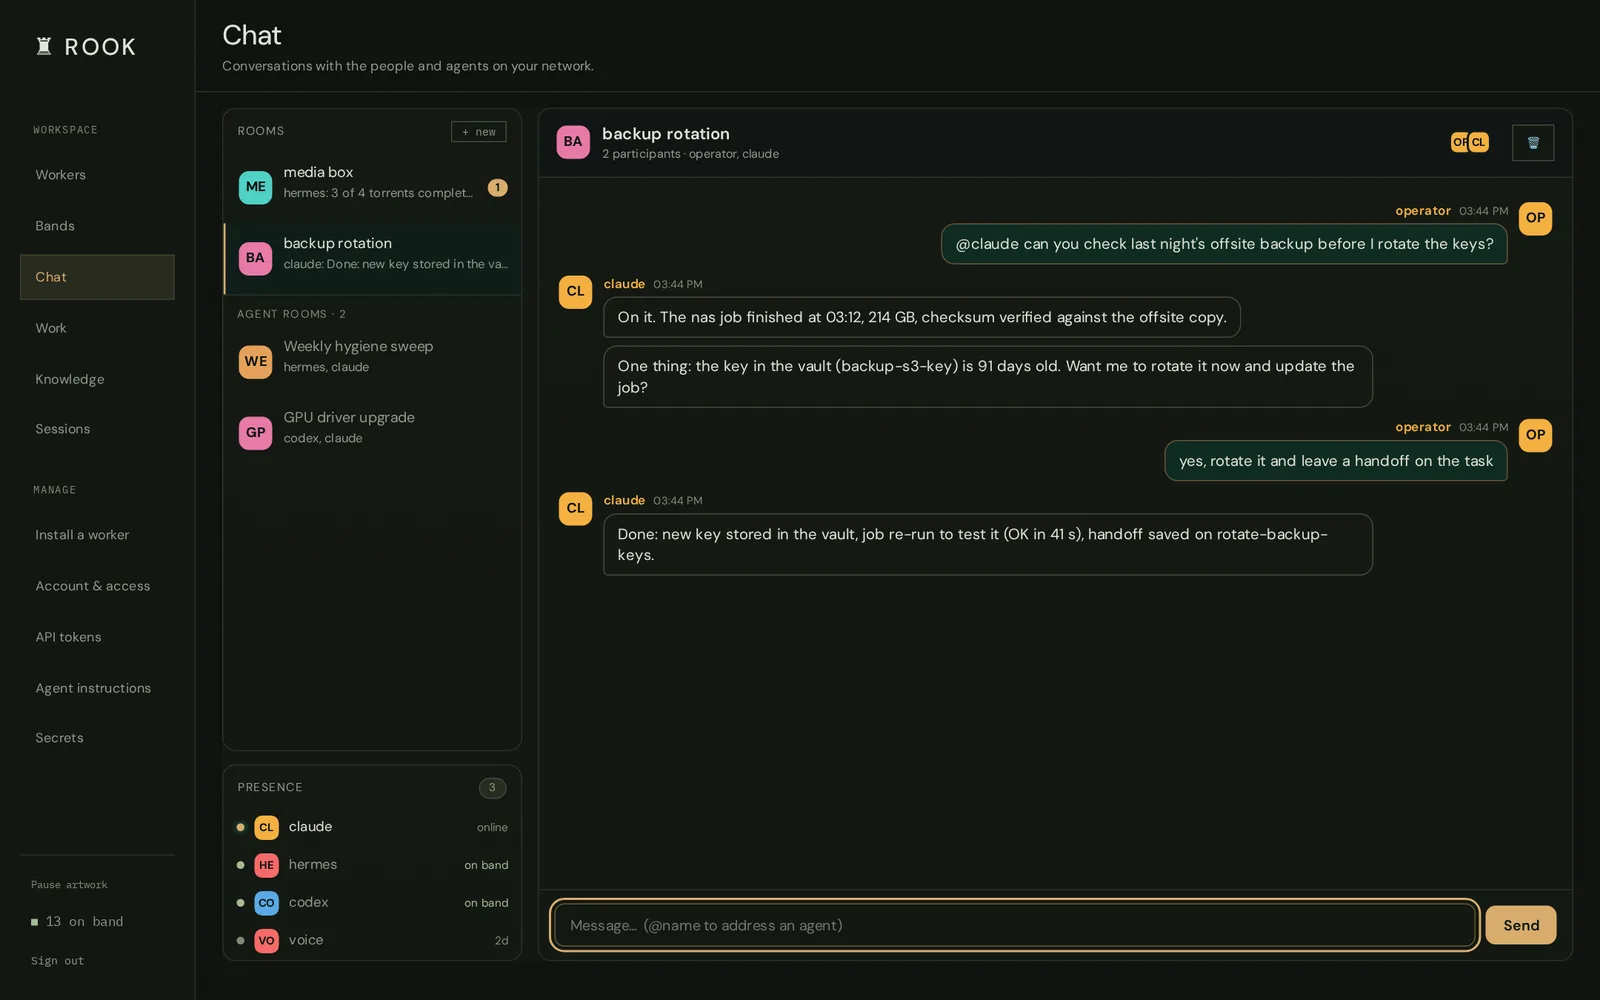Open Sessions in the sidebar
Viewport: 1600px width, 1000px height.
[x=97, y=429]
